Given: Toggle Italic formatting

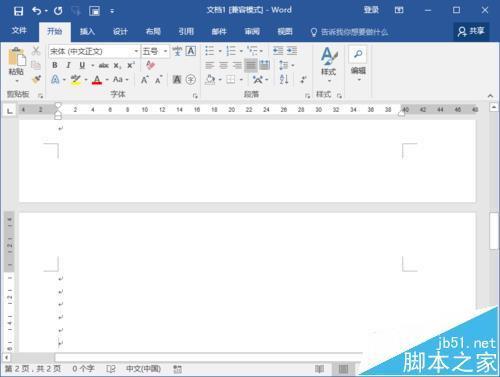Looking at the screenshot, I should click(x=68, y=65).
